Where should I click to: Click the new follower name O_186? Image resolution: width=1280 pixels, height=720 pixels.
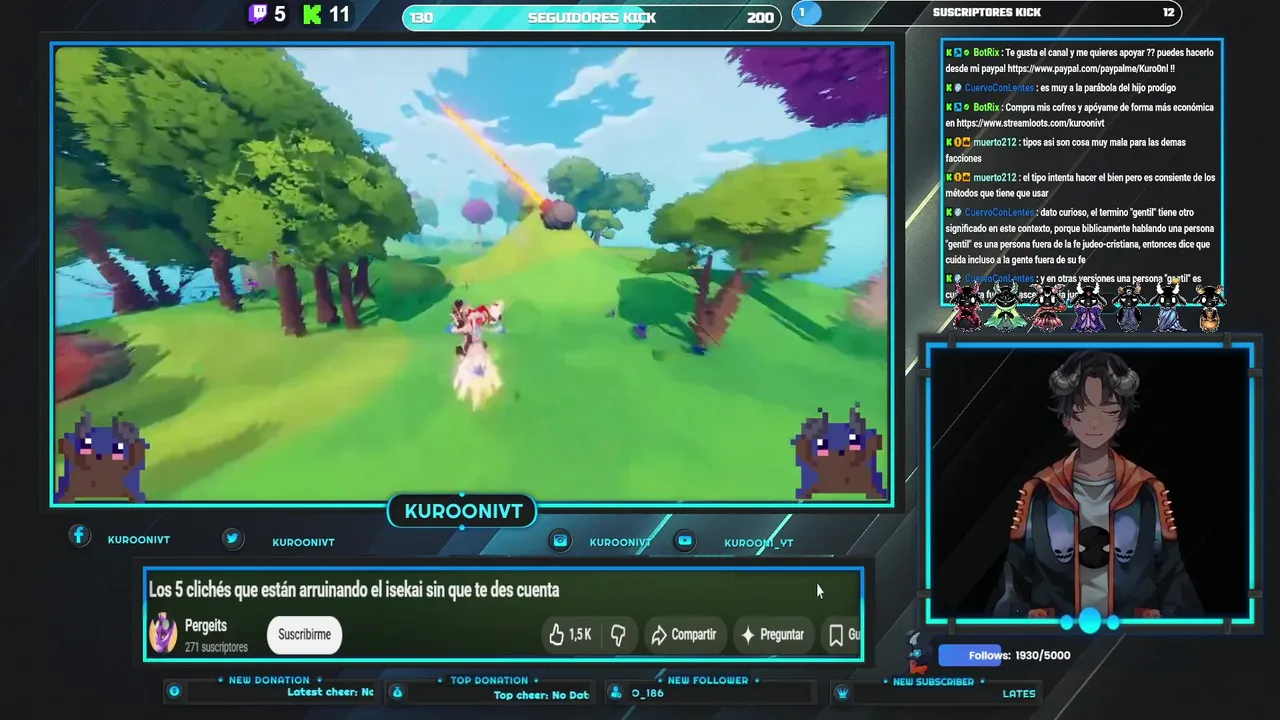(x=647, y=693)
